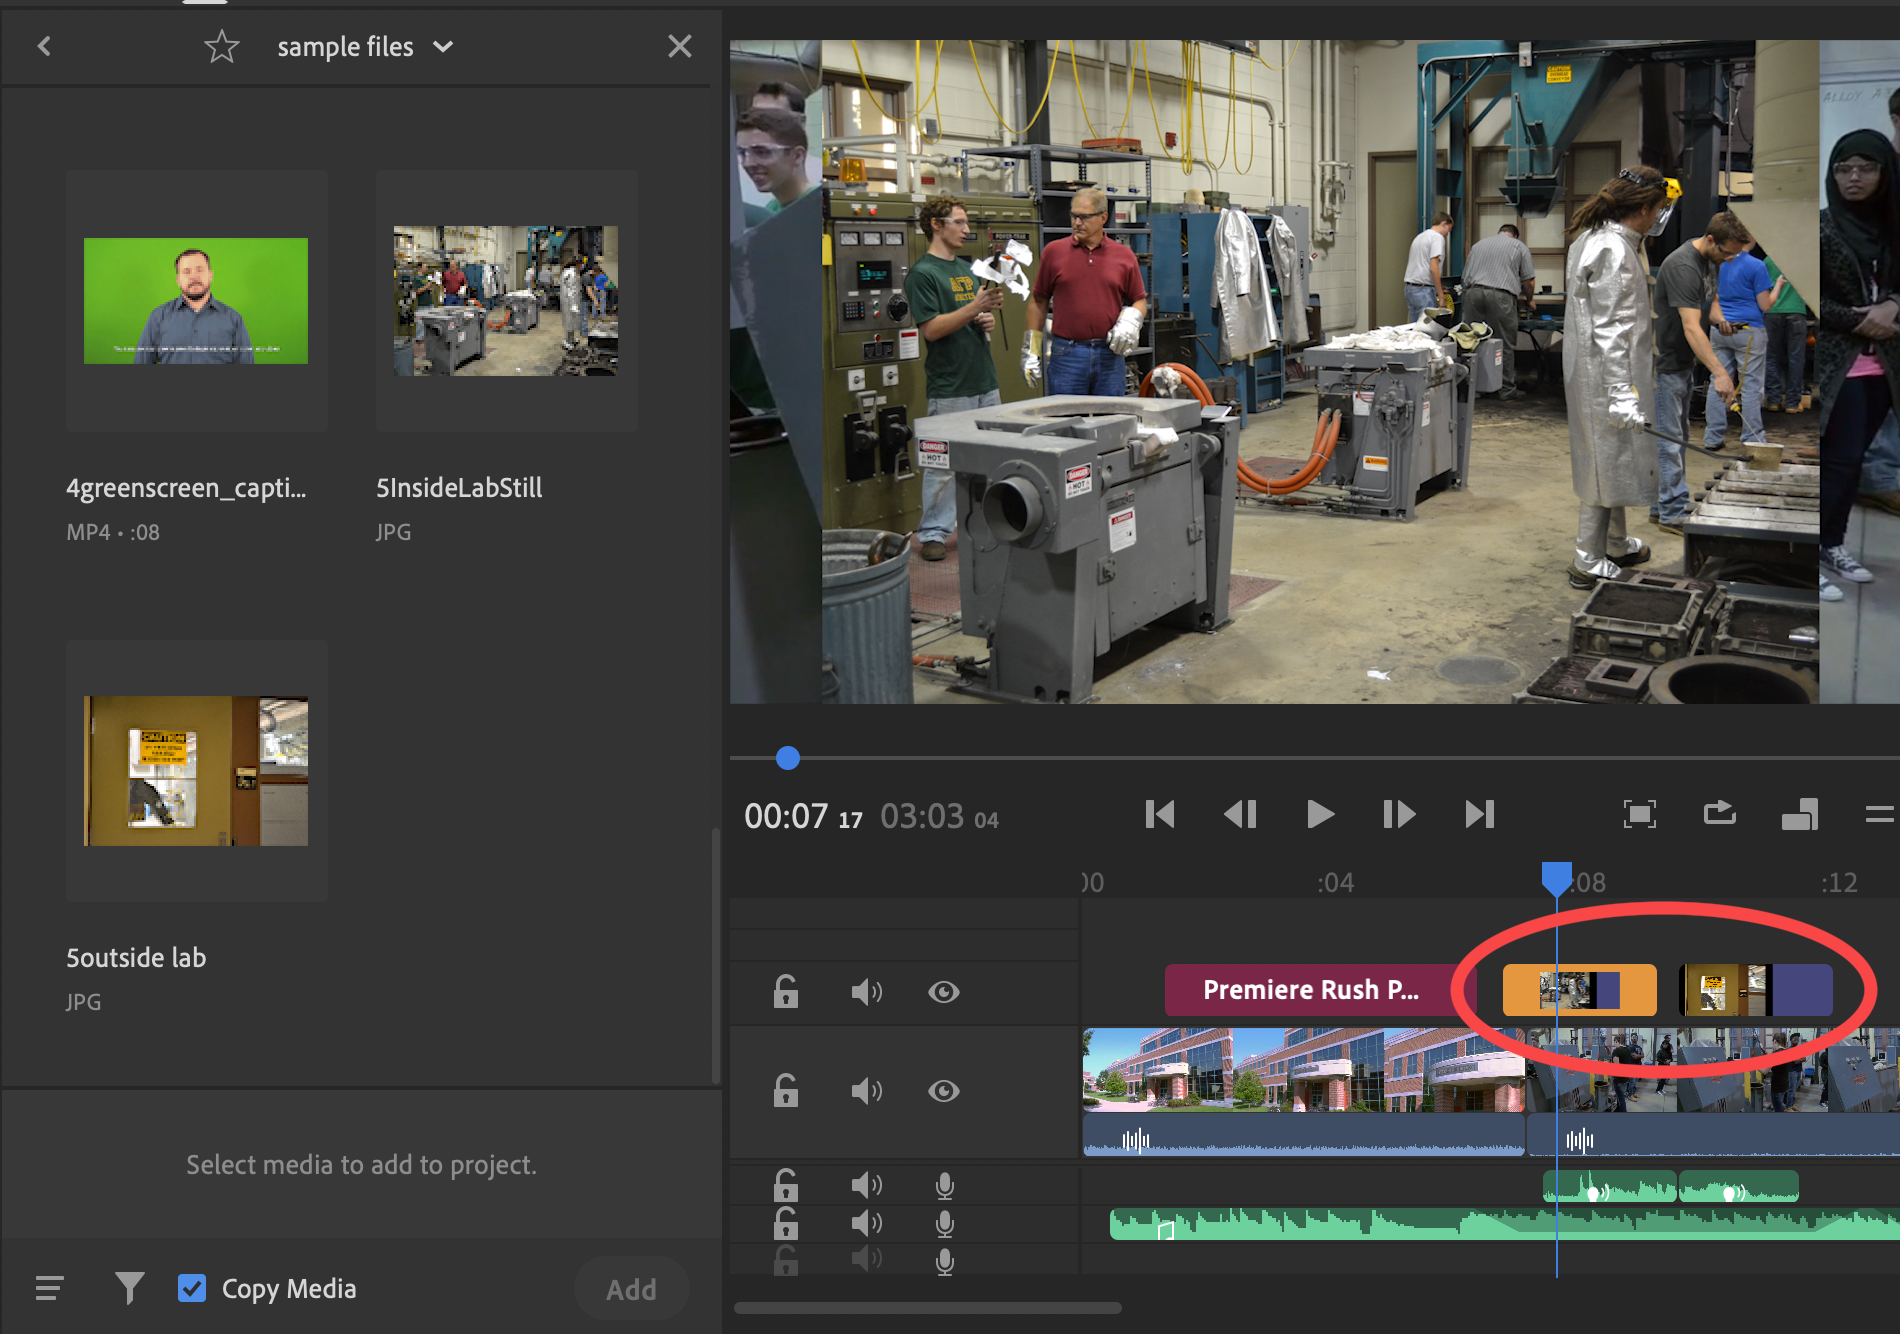Click the timeline playhead marker

coord(1556,879)
